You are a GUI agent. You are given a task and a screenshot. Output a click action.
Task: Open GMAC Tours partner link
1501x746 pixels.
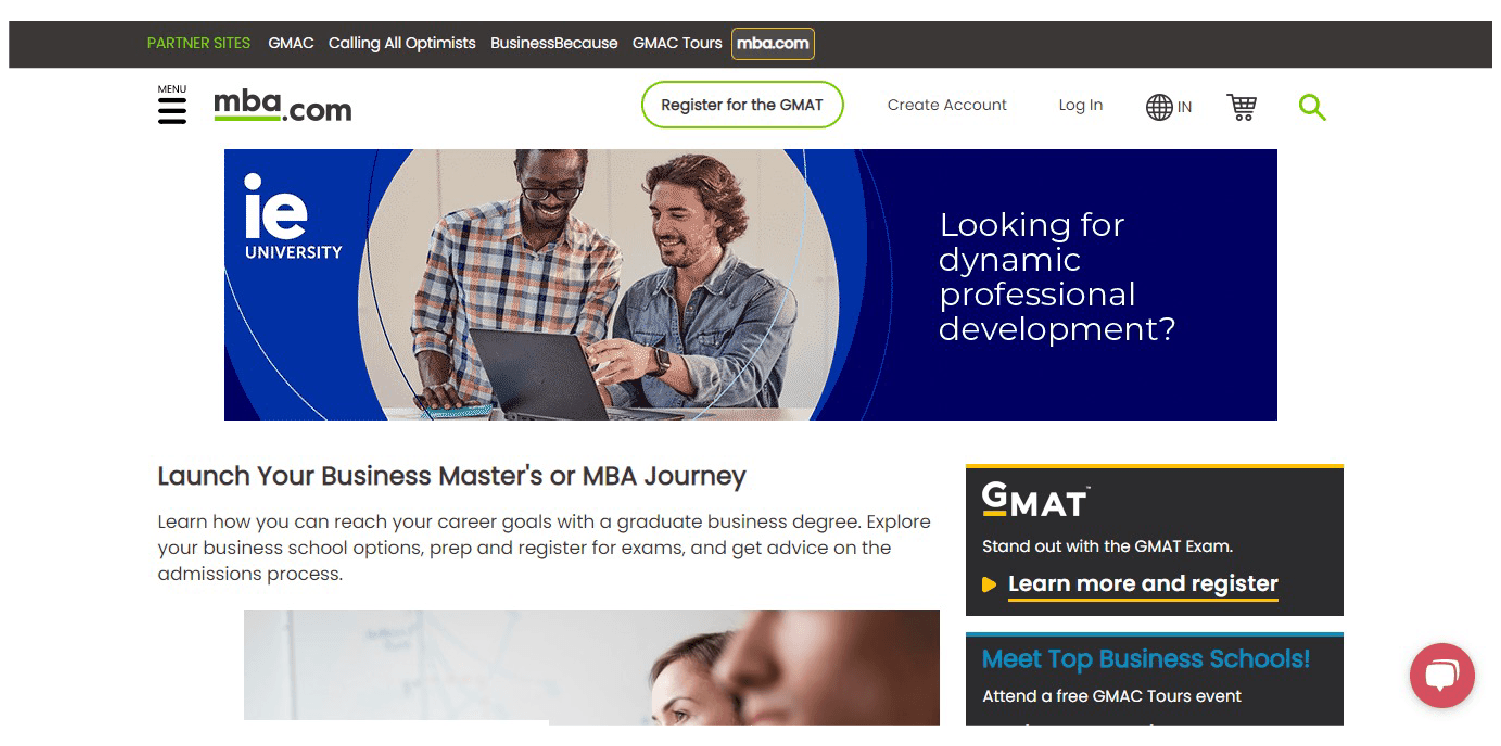[677, 43]
